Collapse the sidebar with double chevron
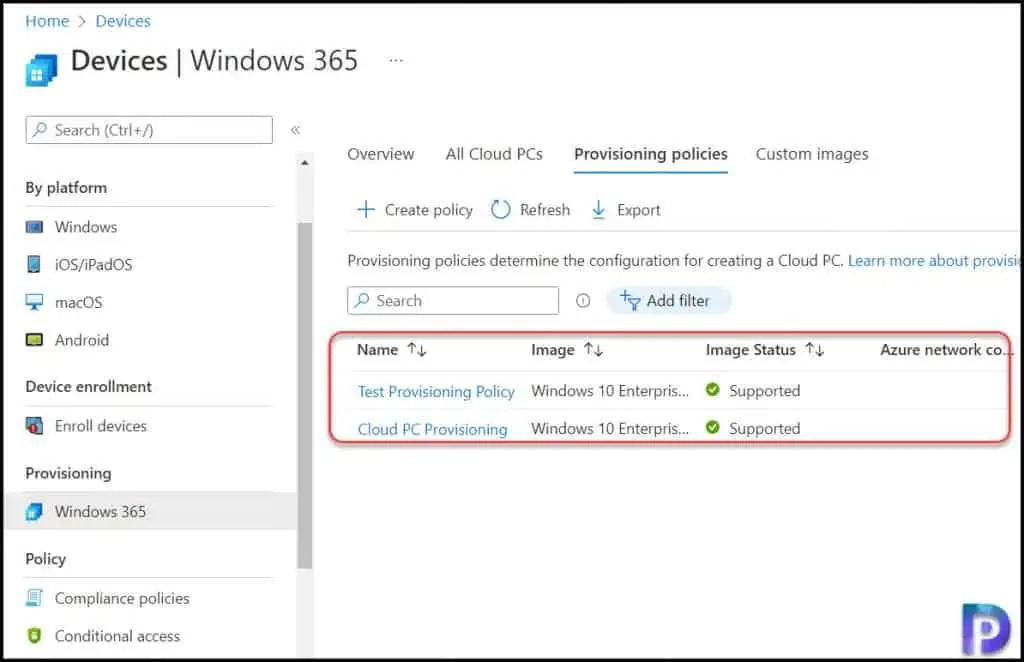Viewport: 1024px width, 662px height. [296, 130]
